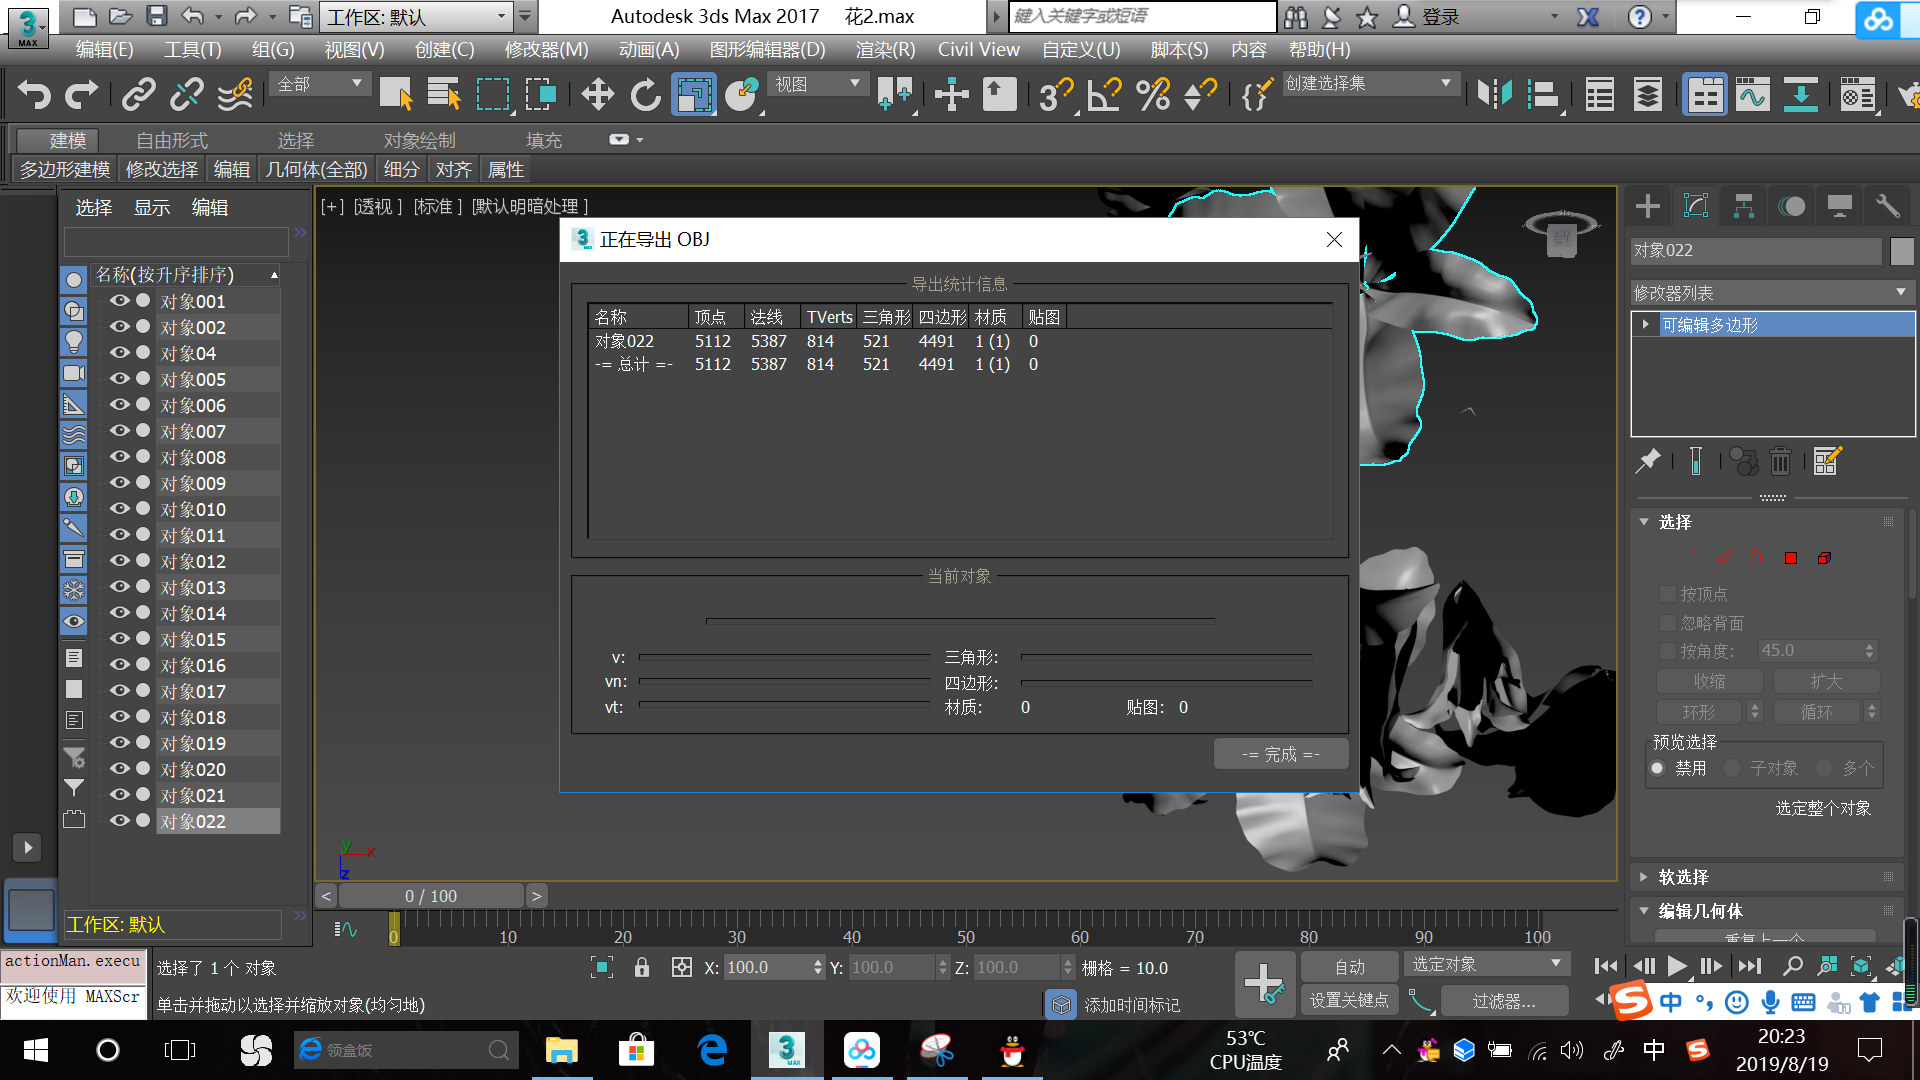Select the Select and Move tool
Screen dimensions: 1920x1080
[x=597, y=94]
